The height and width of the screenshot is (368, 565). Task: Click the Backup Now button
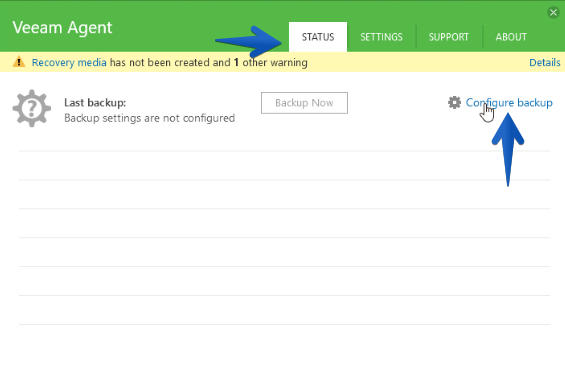coord(304,103)
